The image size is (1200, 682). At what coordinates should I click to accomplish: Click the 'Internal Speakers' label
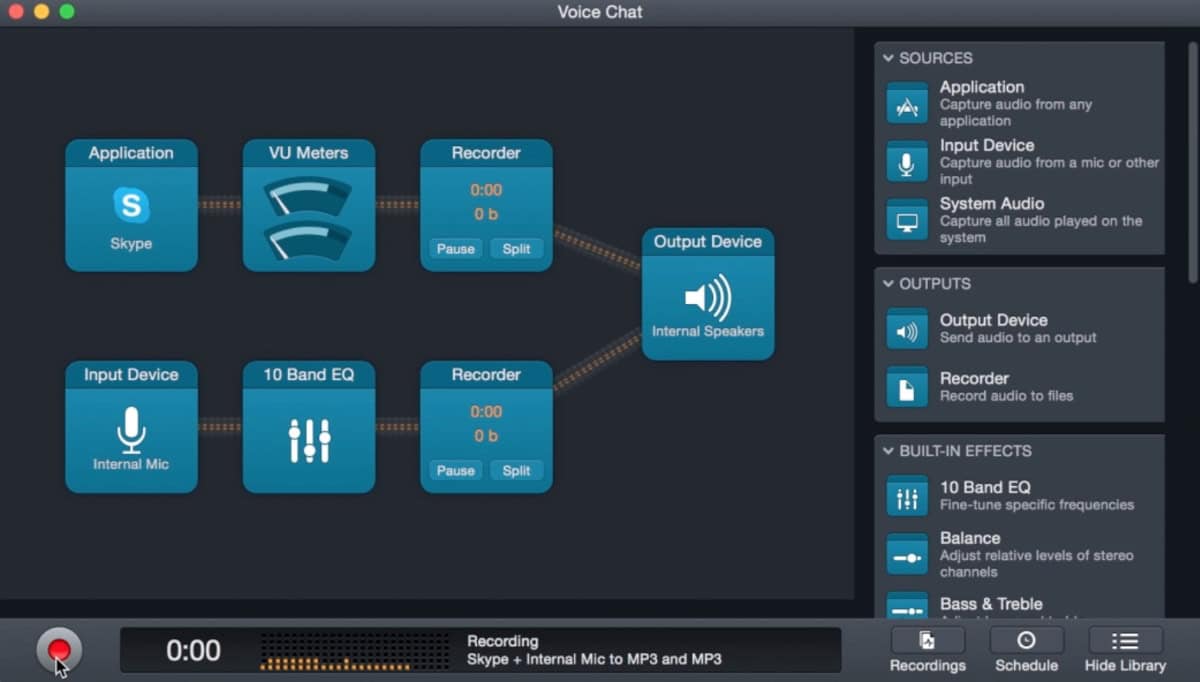[x=708, y=331]
